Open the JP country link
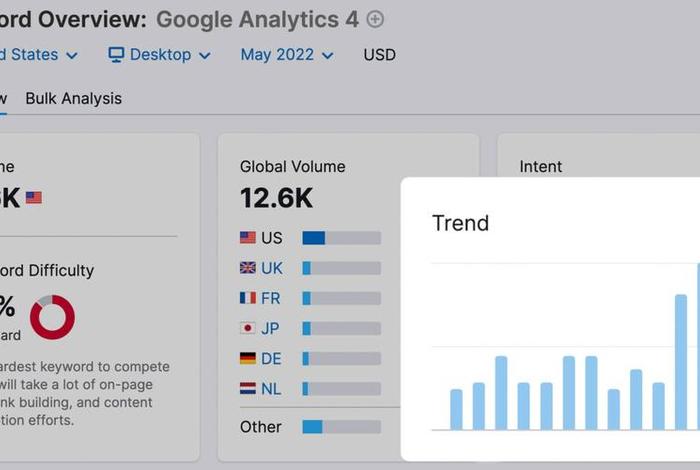Image resolution: width=700 pixels, height=470 pixels. point(270,329)
